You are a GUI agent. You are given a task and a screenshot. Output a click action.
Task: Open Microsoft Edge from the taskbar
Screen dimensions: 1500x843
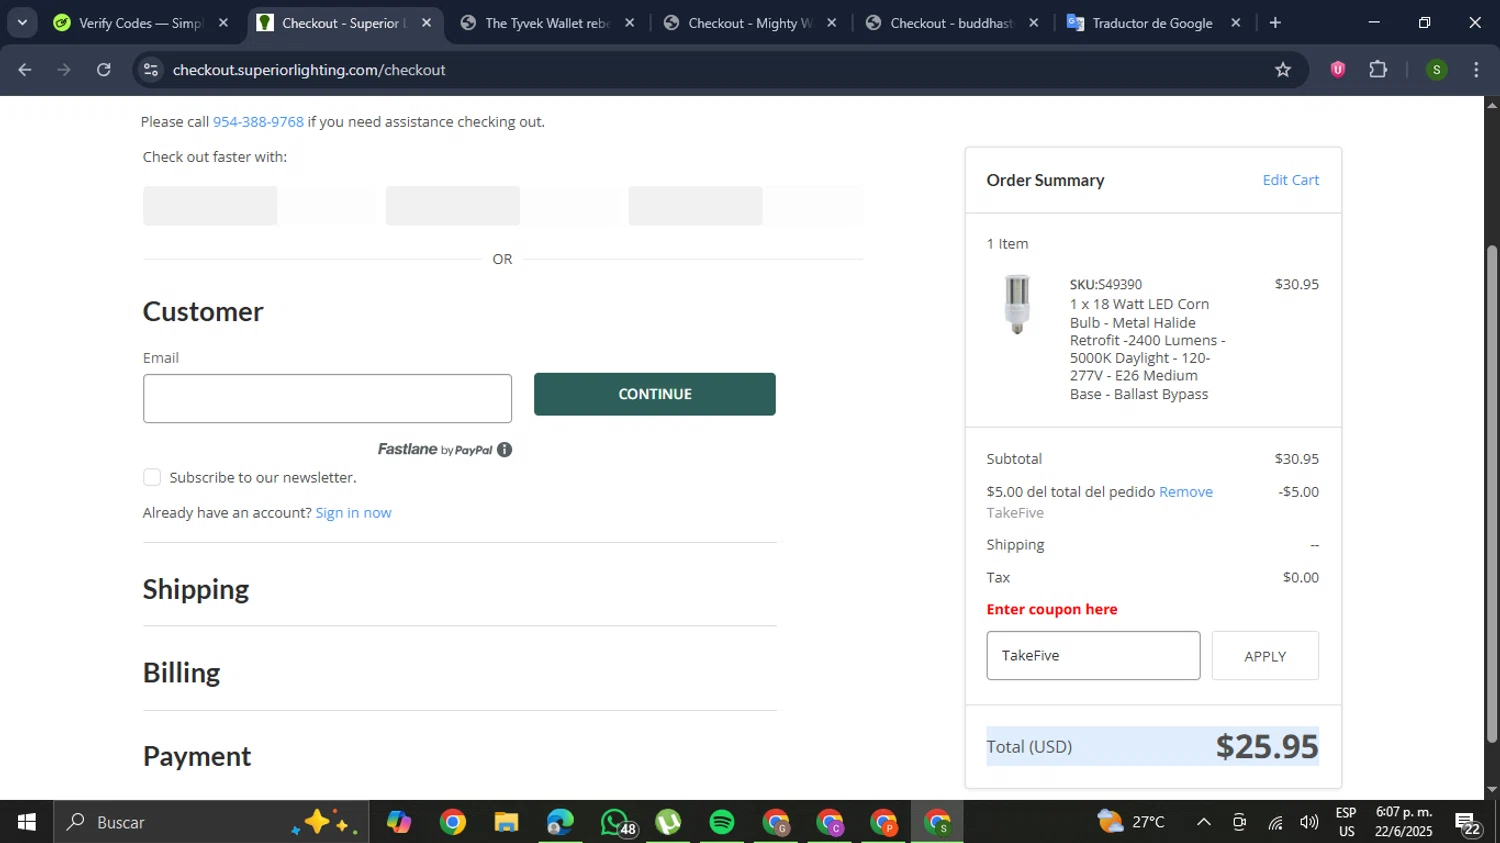pyautogui.click(x=560, y=822)
